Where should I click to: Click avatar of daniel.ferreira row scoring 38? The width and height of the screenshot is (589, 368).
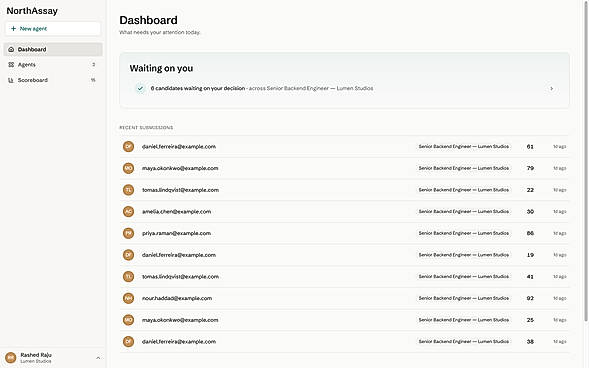(128, 342)
